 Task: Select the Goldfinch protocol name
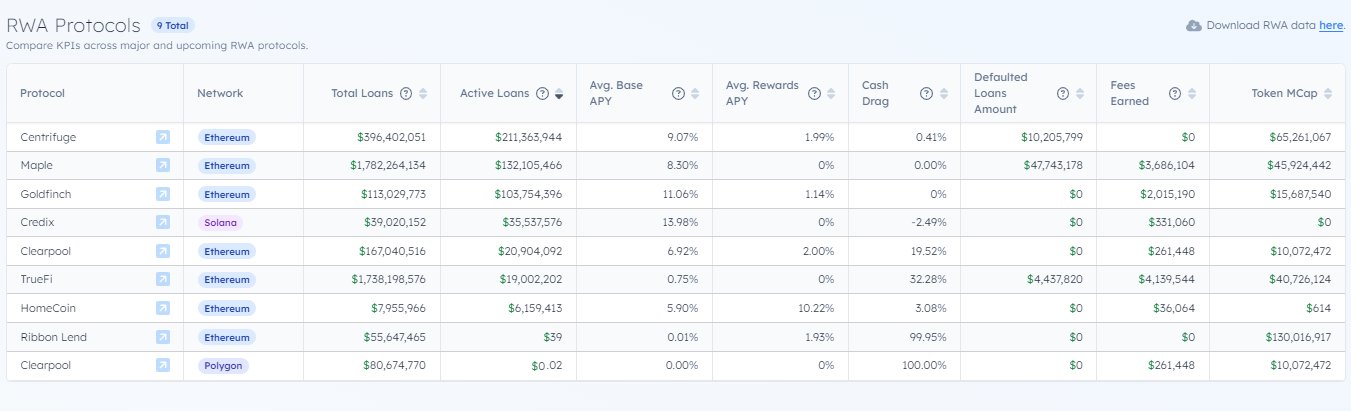[46, 194]
